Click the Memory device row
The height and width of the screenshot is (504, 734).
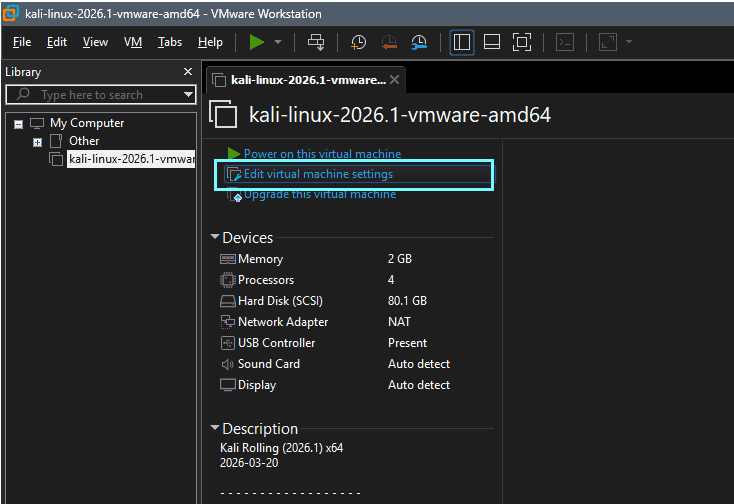(x=356, y=259)
